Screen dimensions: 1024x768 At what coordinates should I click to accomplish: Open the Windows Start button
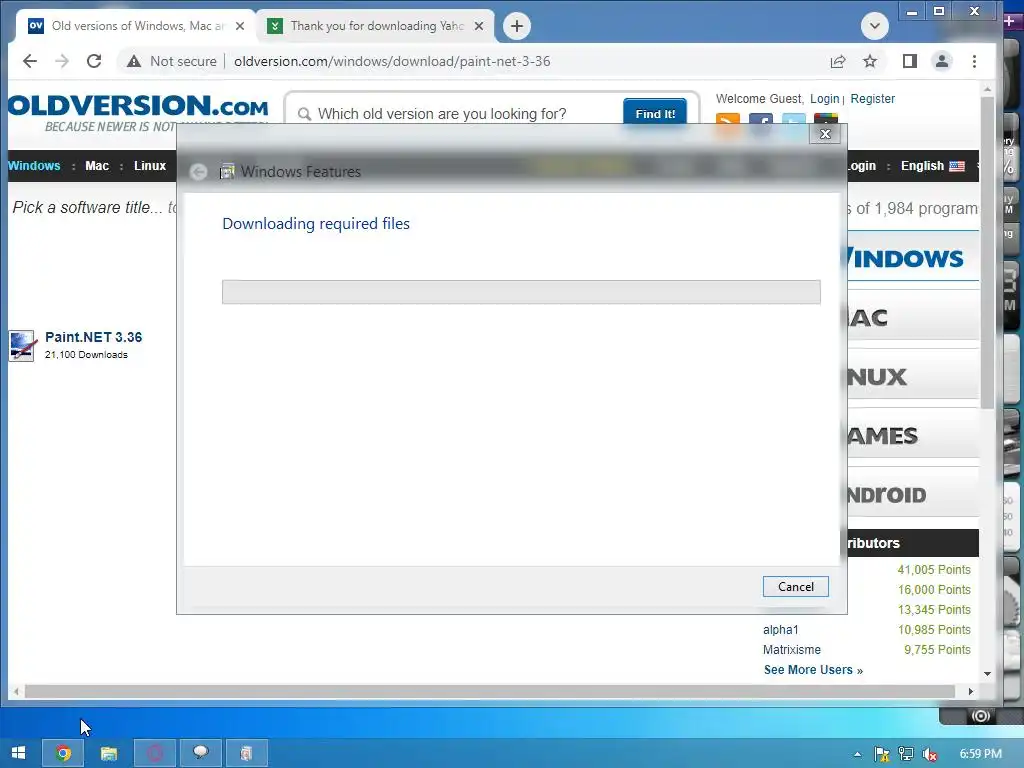[18, 753]
